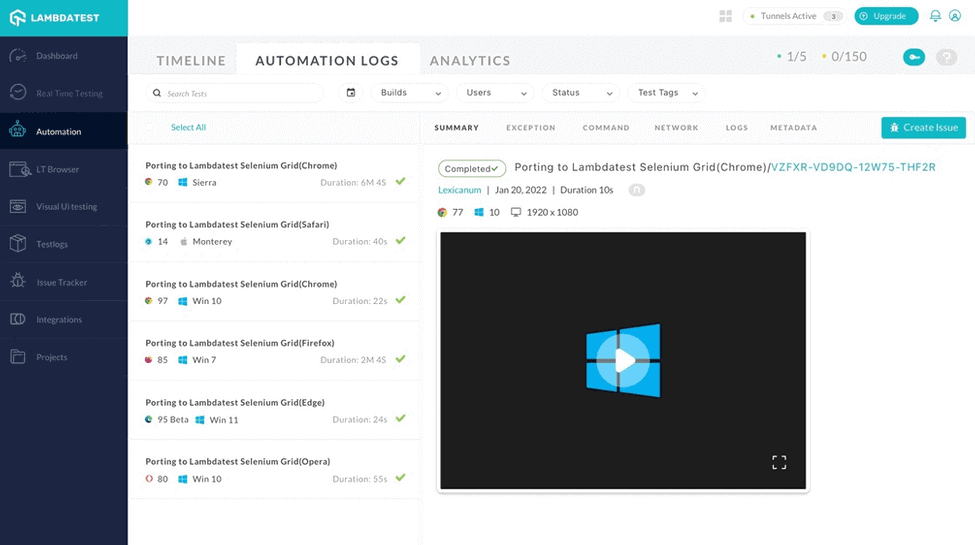Select the Chrome 97 Win 10 test

(x=274, y=292)
